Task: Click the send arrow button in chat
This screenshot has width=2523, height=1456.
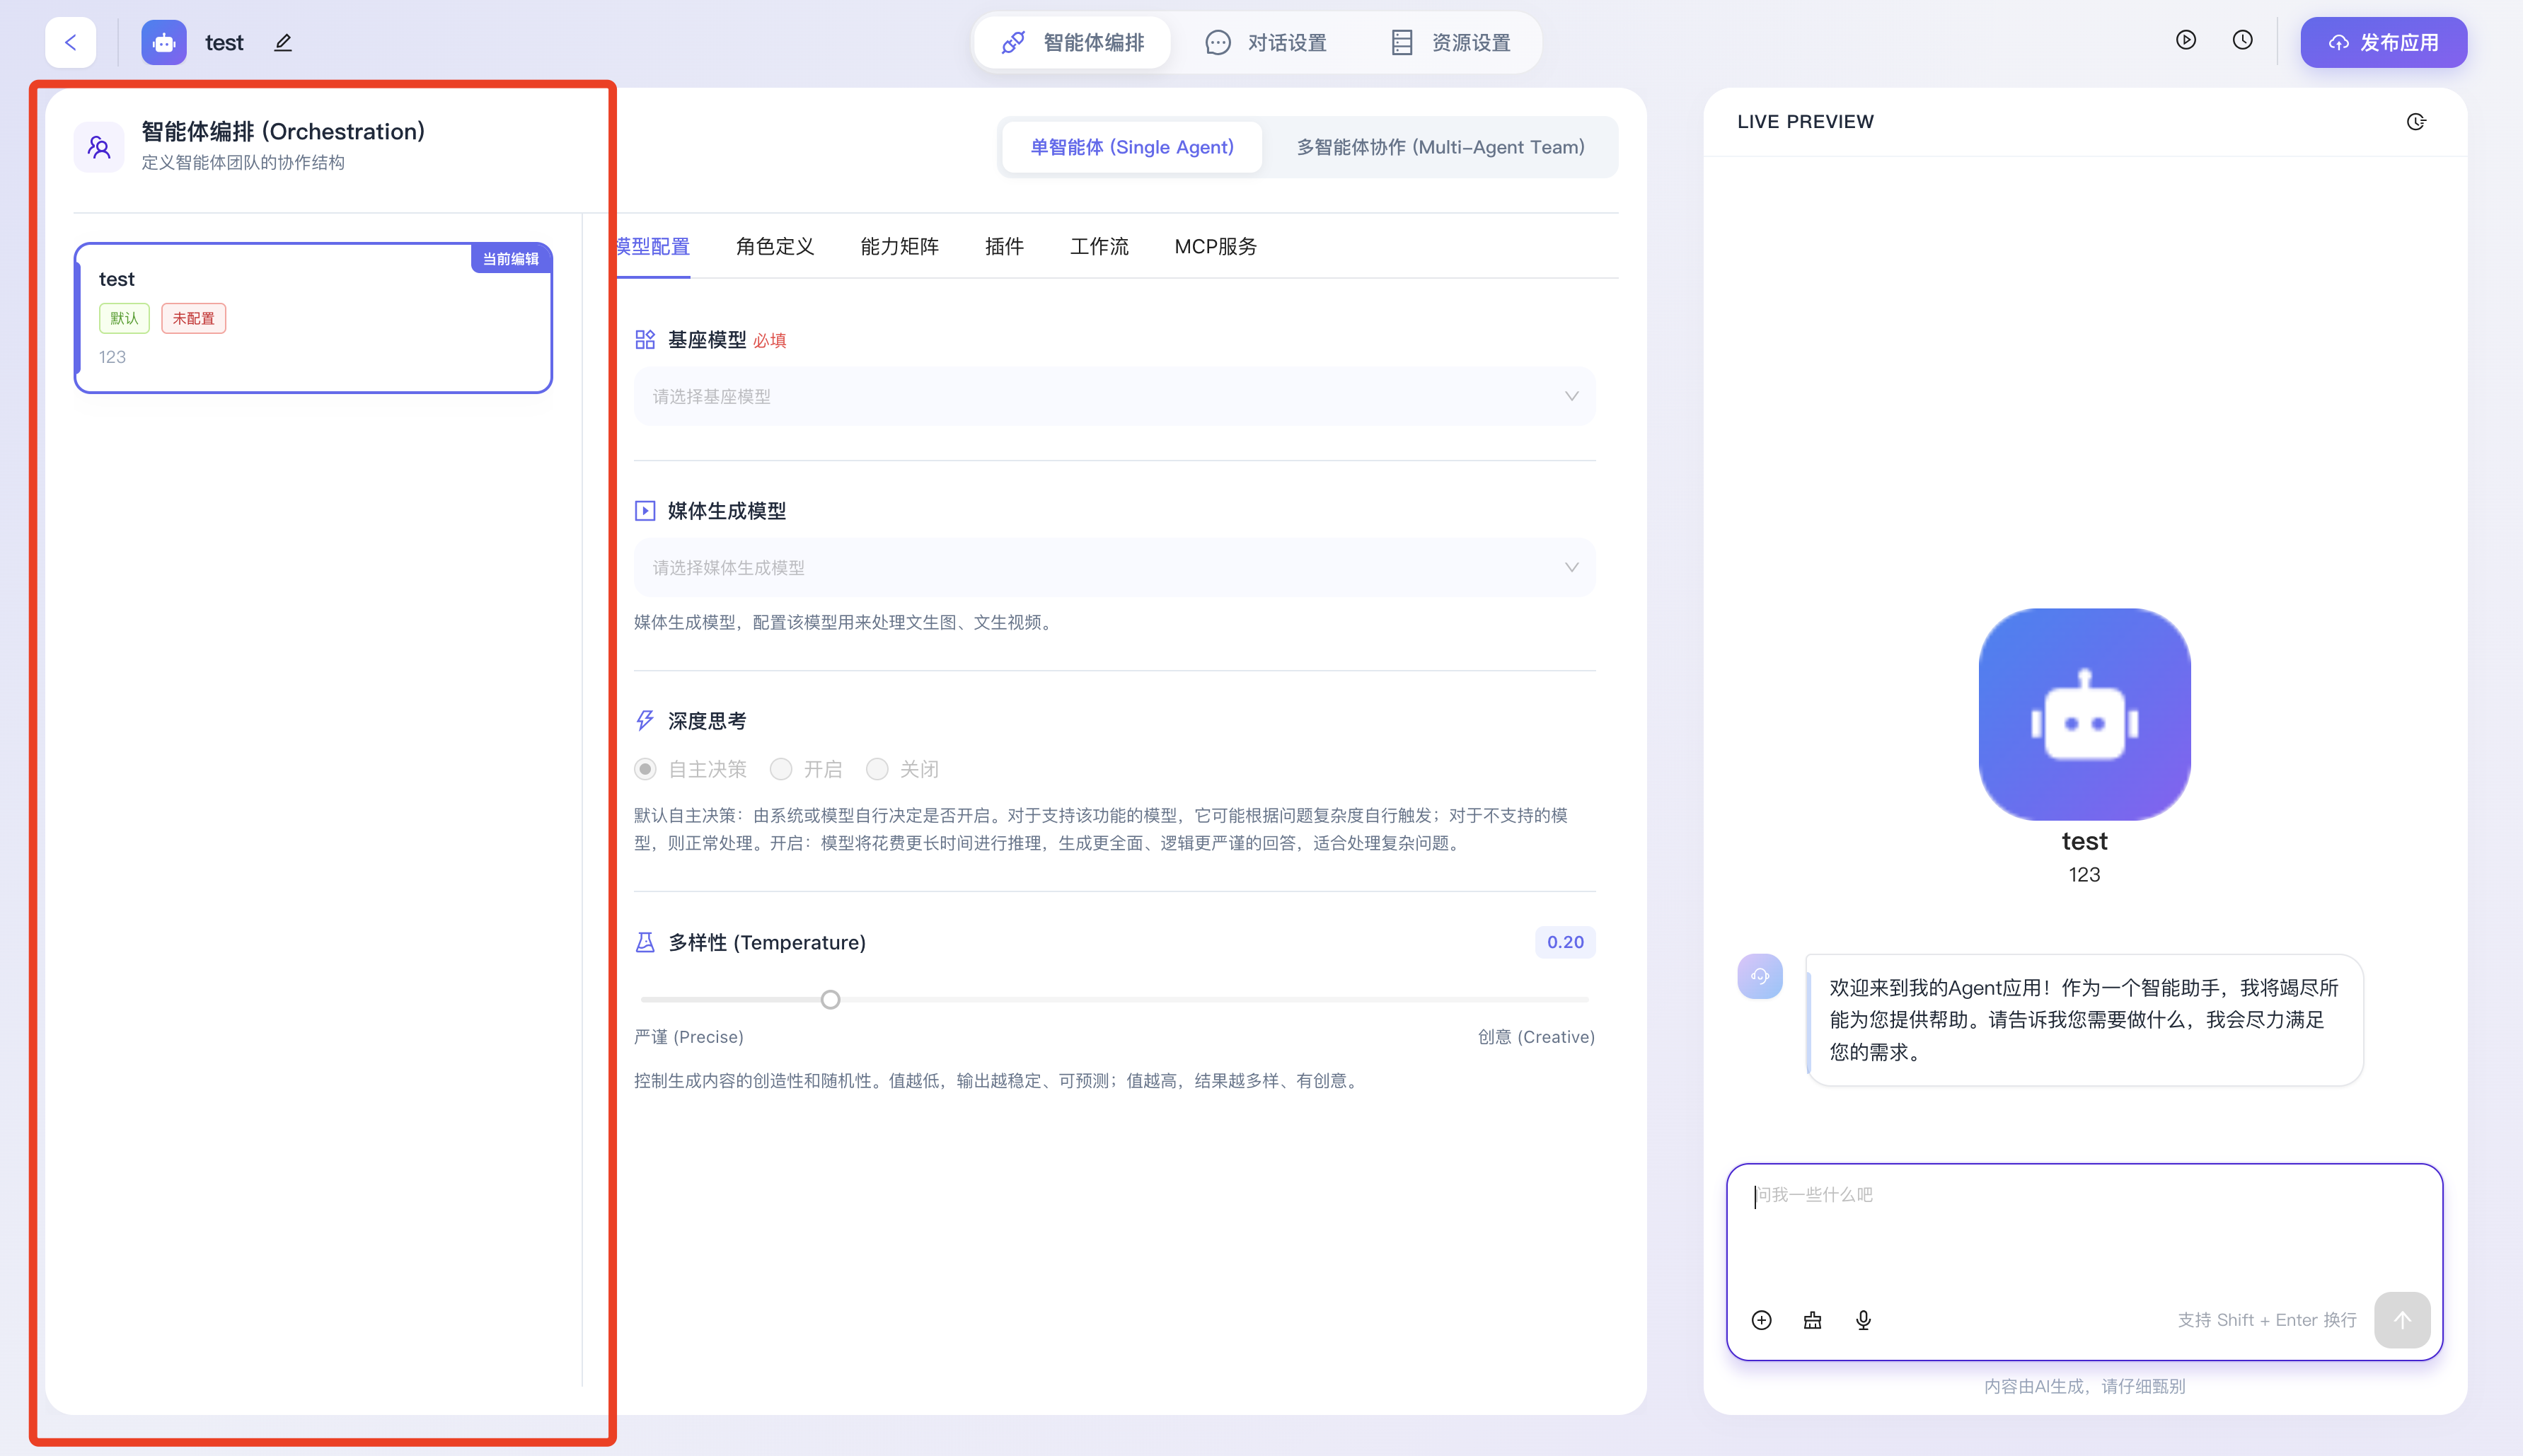Action: coord(2401,1320)
